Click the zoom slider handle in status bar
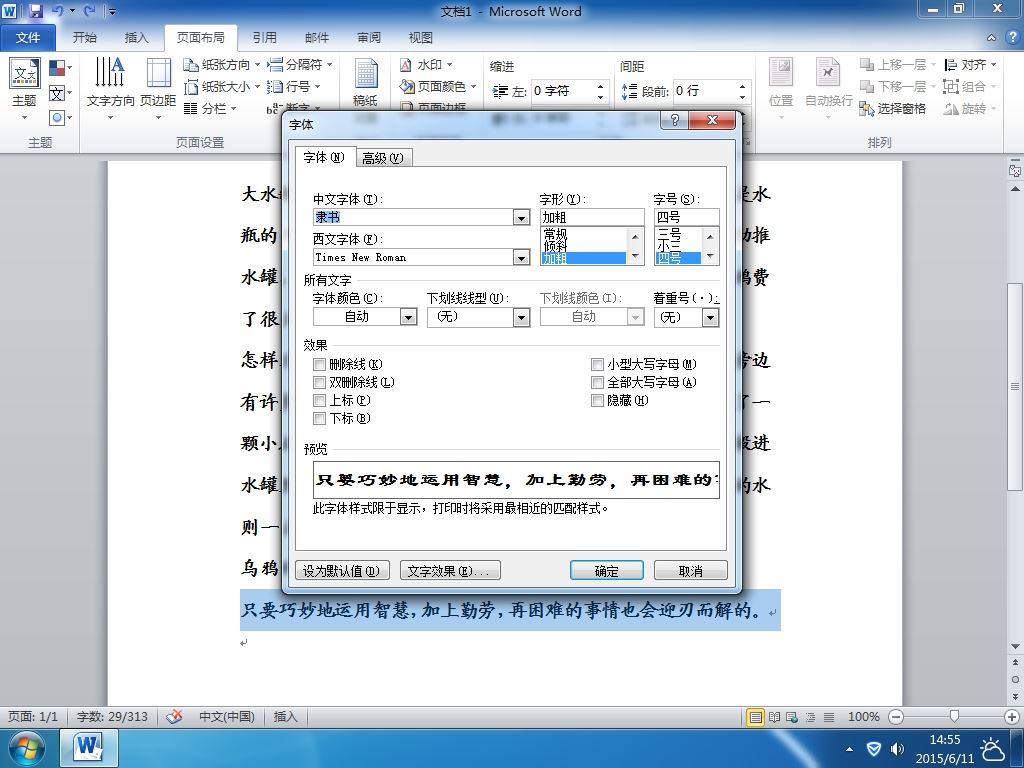The height and width of the screenshot is (768, 1024). tap(954, 716)
